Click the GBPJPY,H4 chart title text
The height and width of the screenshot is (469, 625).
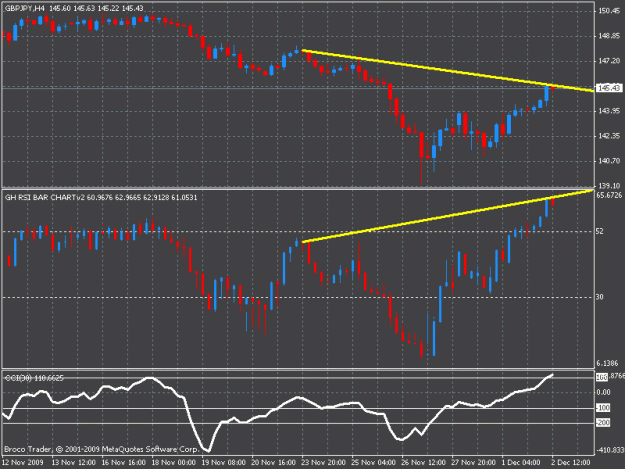(25, 8)
